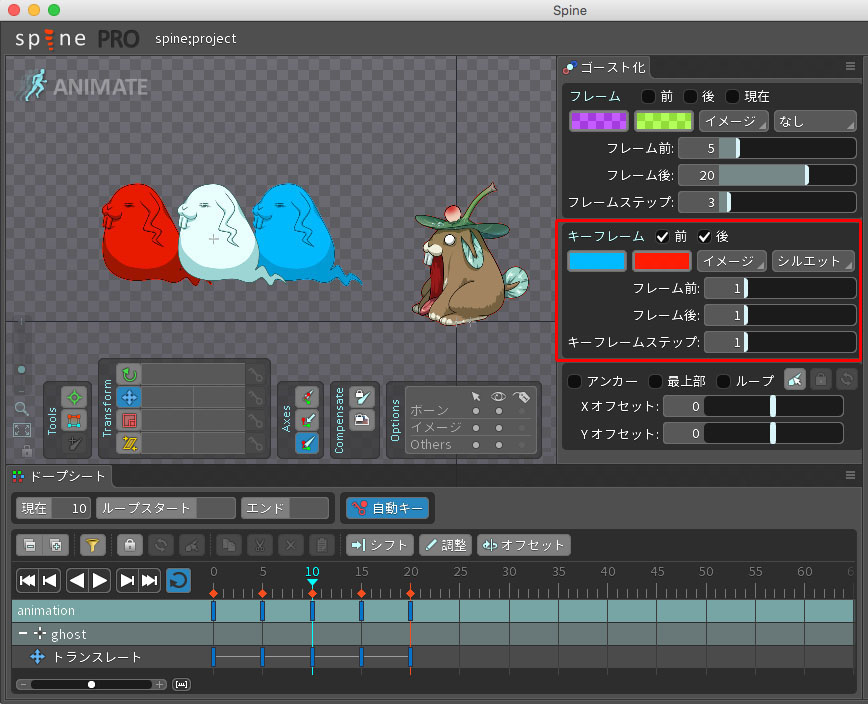This screenshot has height=704, width=868.
Task: Play the animation forward
Action: click(x=100, y=580)
